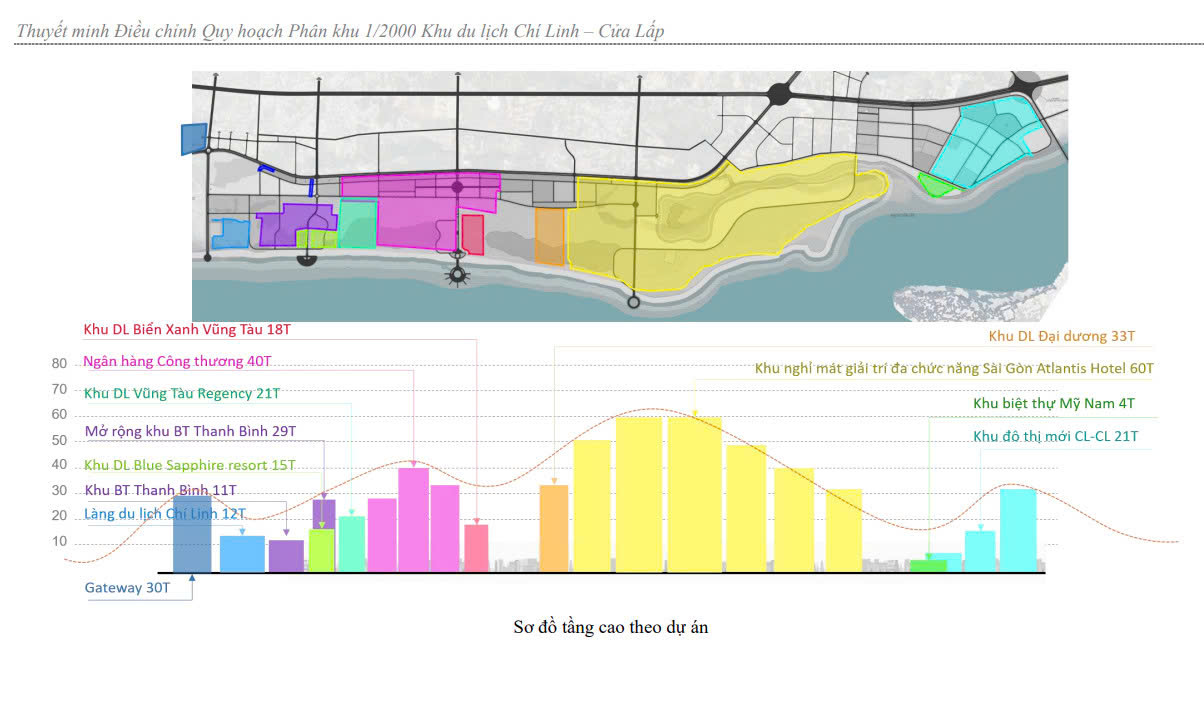Click 'Khu DL Vũng Tàu Regency 21T' label
Image resolution: width=1204 pixels, height=703 pixels.
click(182, 393)
